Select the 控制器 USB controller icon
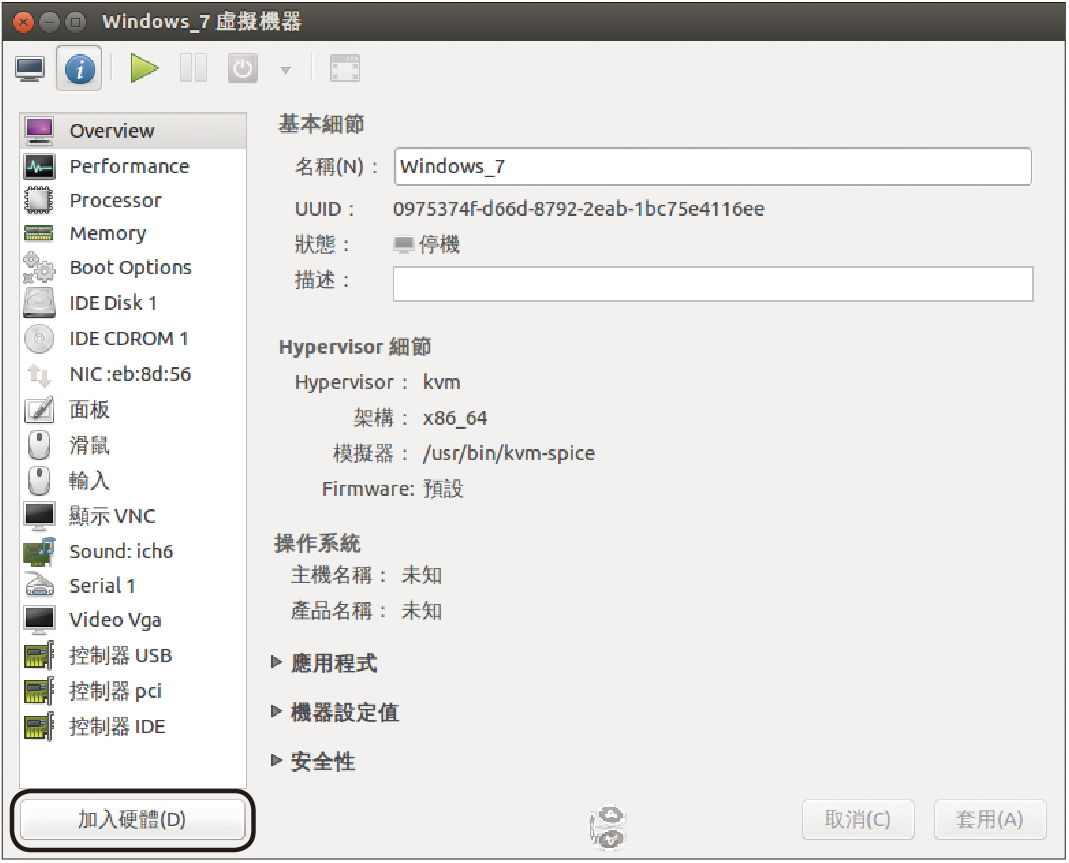Image resolution: width=1069 pixels, height=863 pixels. [x=39, y=656]
